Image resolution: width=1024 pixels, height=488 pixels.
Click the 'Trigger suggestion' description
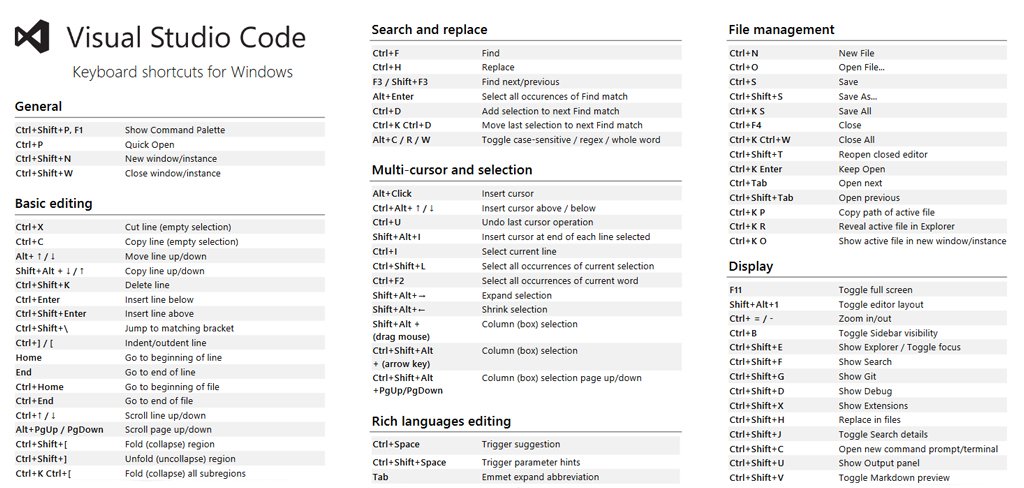click(x=521, y=444)
